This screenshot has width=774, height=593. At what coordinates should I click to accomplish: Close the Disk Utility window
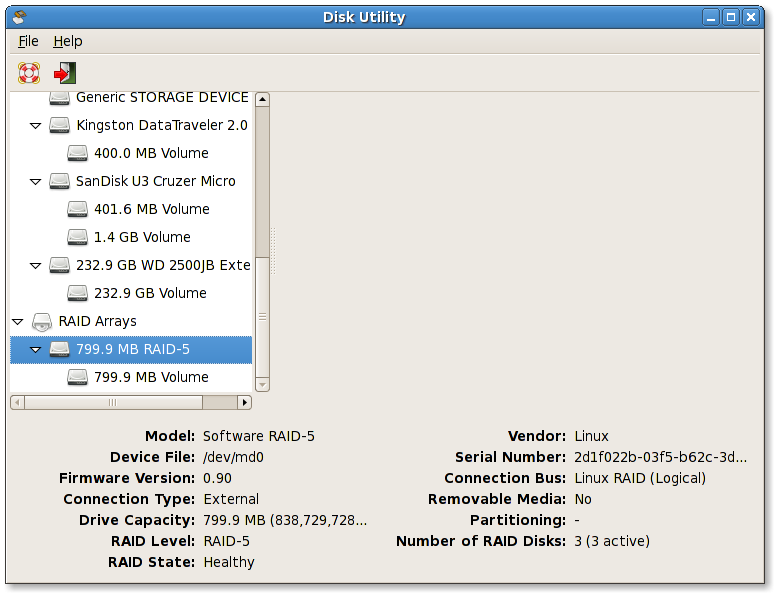coord(751,18)
